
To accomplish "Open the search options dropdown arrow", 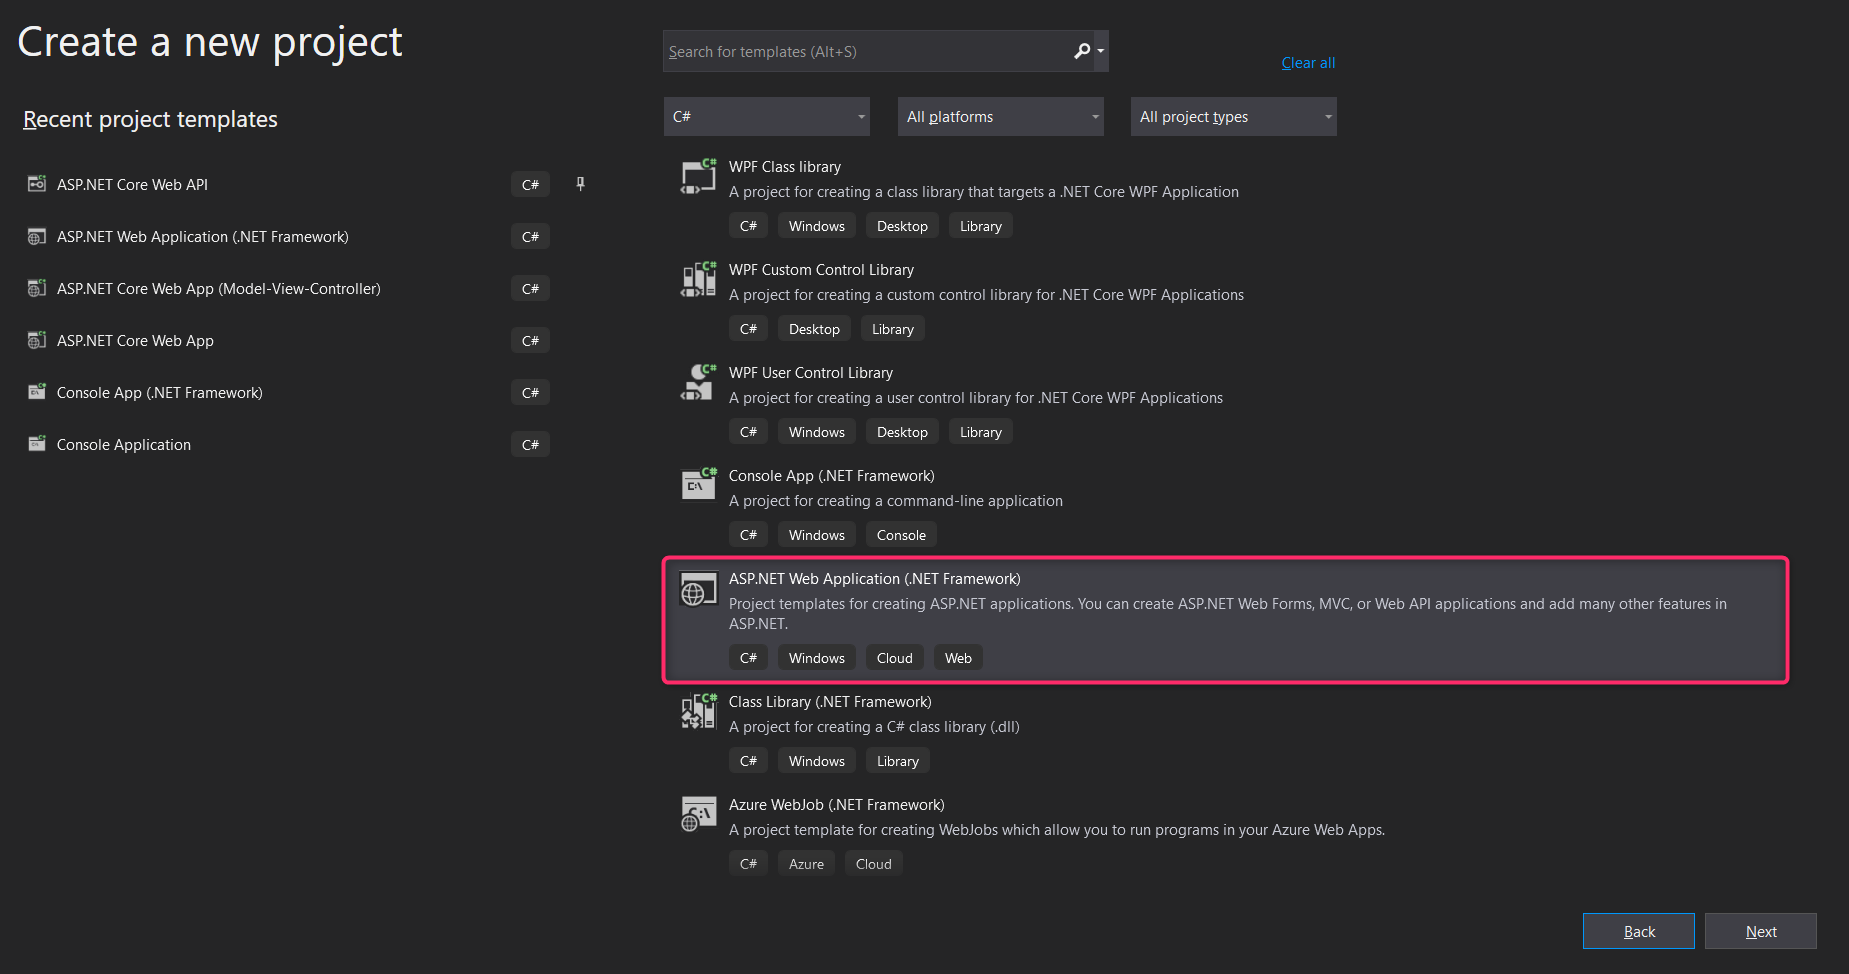I will click(x=1101, y=51).
